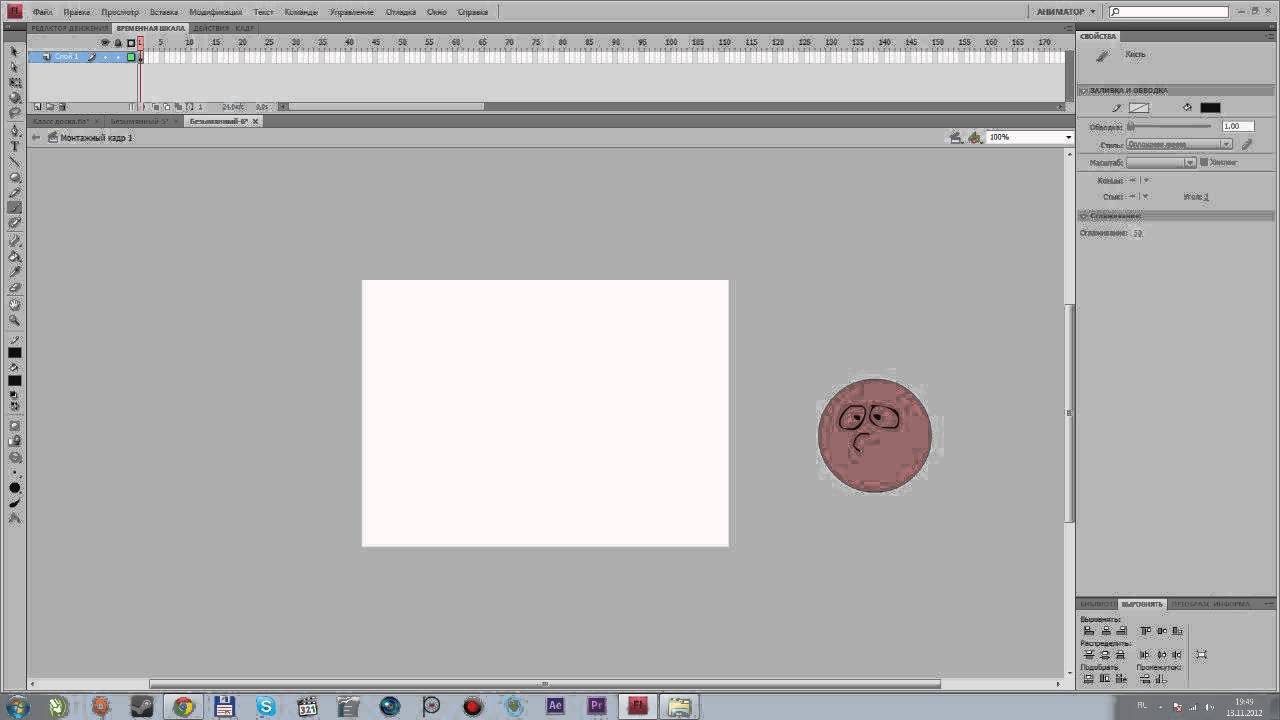Select the Text tool in the toolbar
This screenshot has height=720, width=1280.
tap(15, 146)
